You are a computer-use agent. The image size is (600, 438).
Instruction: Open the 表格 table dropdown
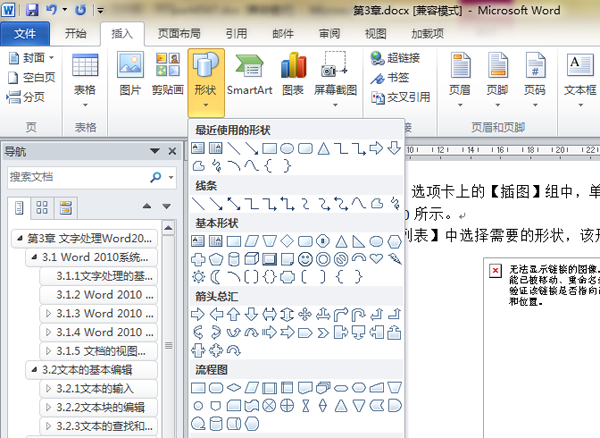click(x=85, y=75)
